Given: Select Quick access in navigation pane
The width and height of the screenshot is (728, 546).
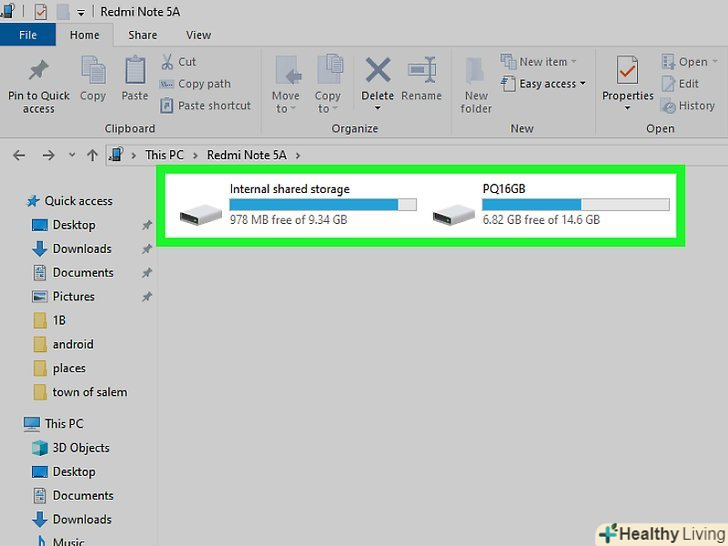Looking at the screenshot, I should 78,201.
